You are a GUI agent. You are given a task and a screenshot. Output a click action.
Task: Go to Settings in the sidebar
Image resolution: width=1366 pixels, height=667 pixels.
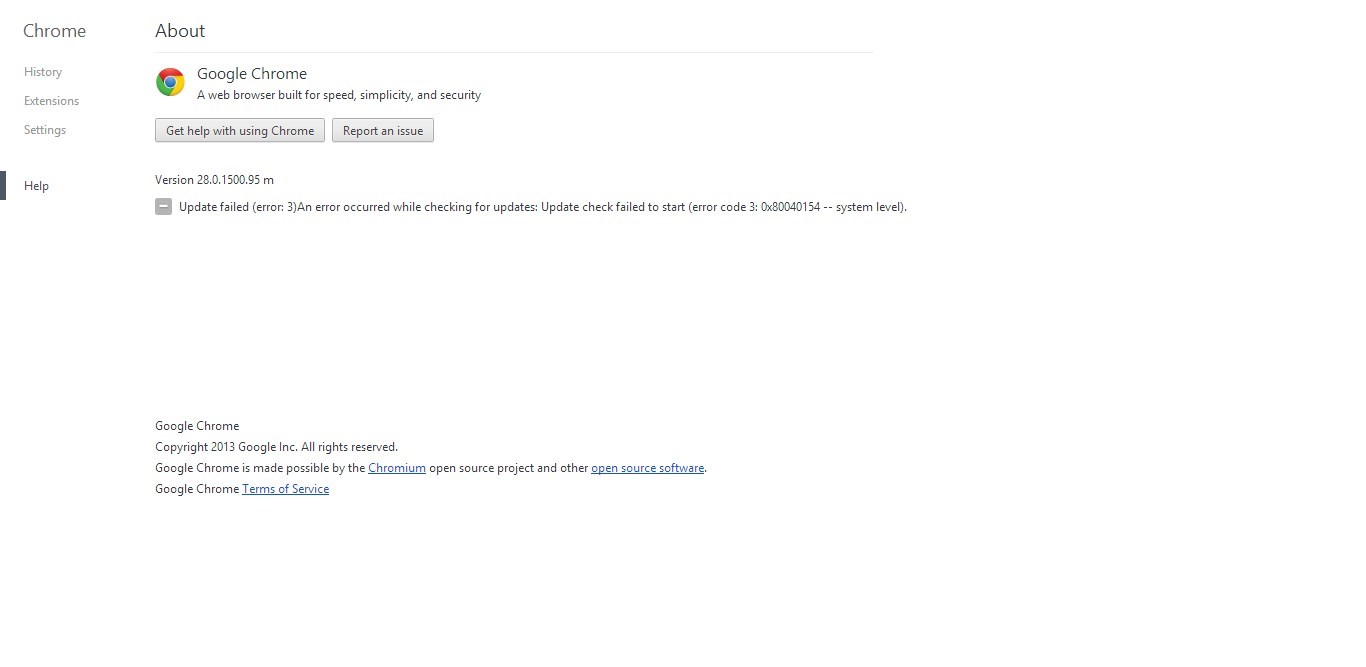[45, 130]
